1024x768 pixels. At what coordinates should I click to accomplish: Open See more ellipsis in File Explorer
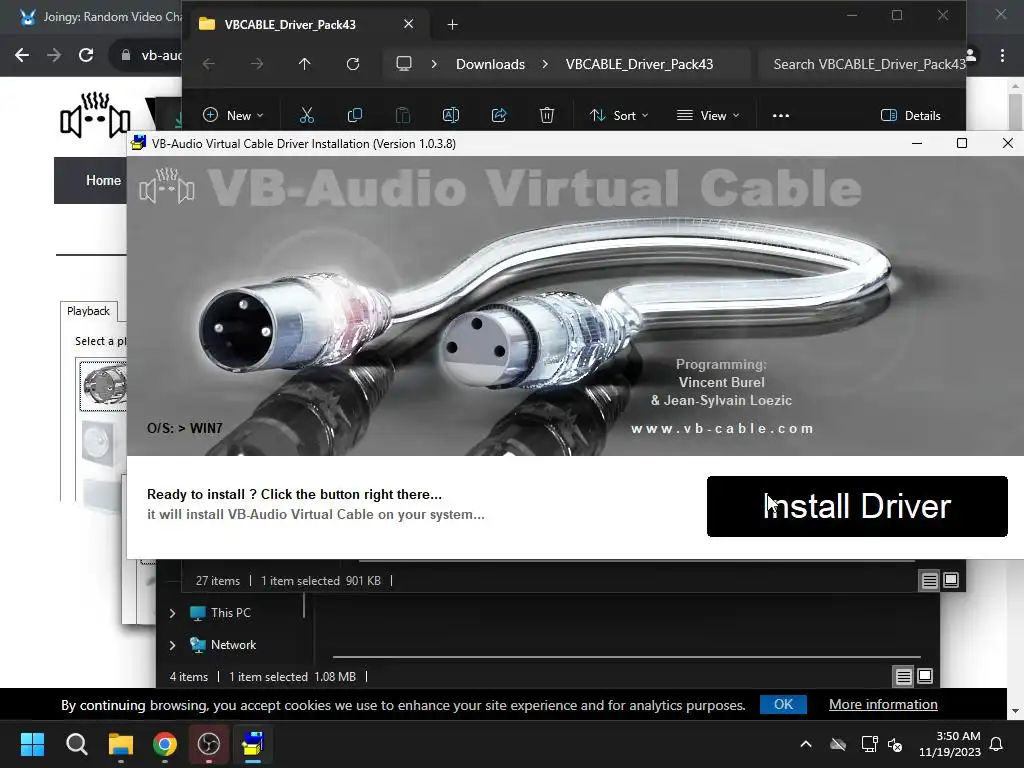coord(780,116)
